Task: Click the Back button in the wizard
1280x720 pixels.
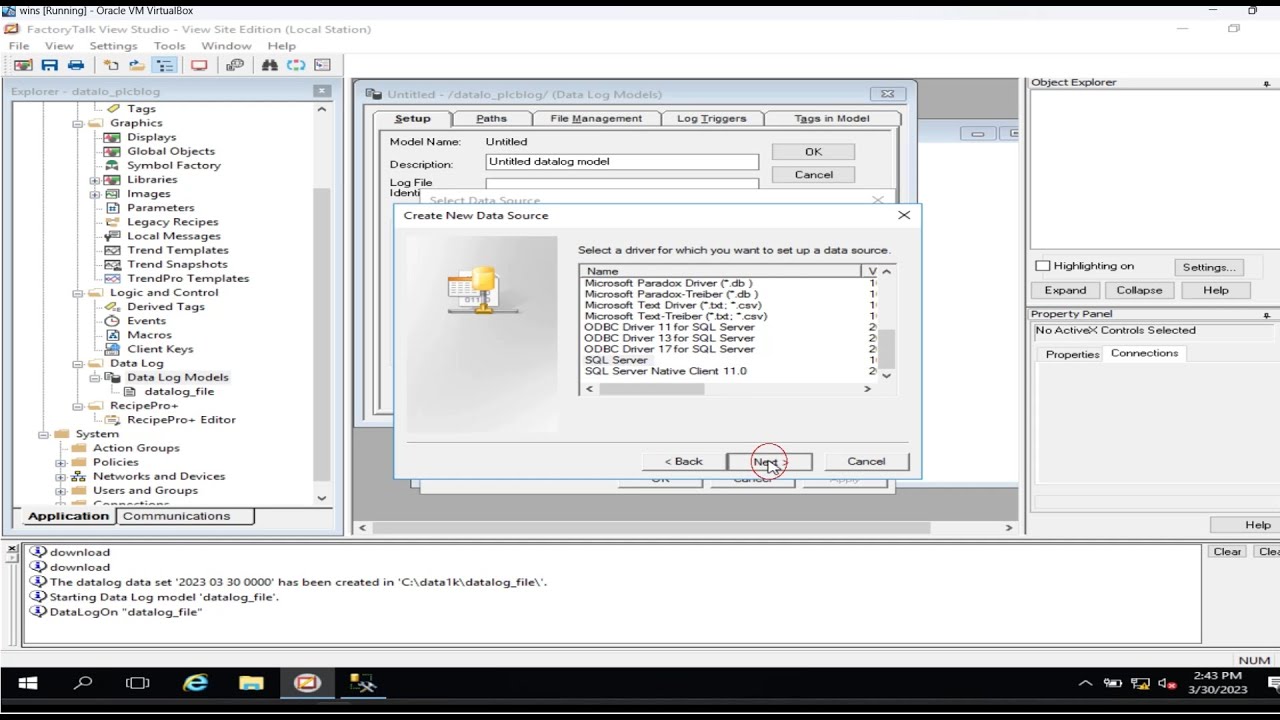Action: tap(684, 462)
